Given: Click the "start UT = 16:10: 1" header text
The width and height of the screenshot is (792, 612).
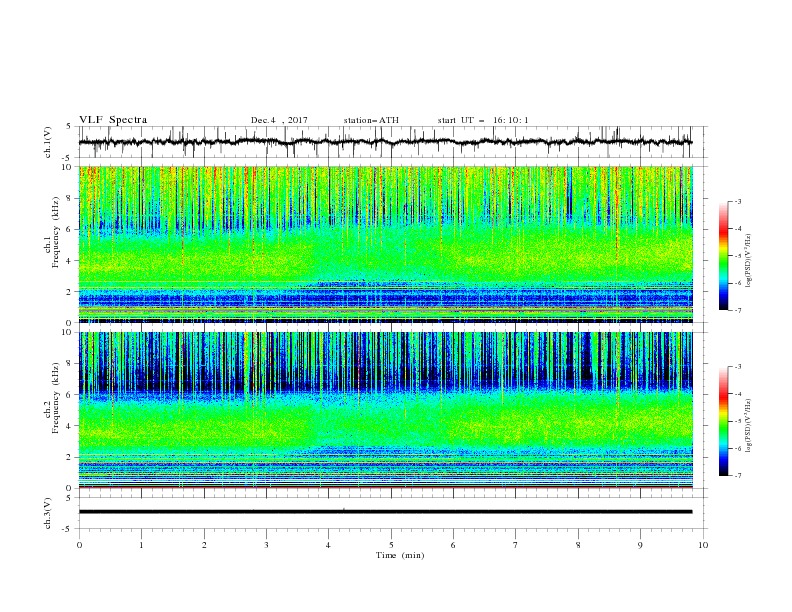Looking at the screenshot, I should [483, 120].
